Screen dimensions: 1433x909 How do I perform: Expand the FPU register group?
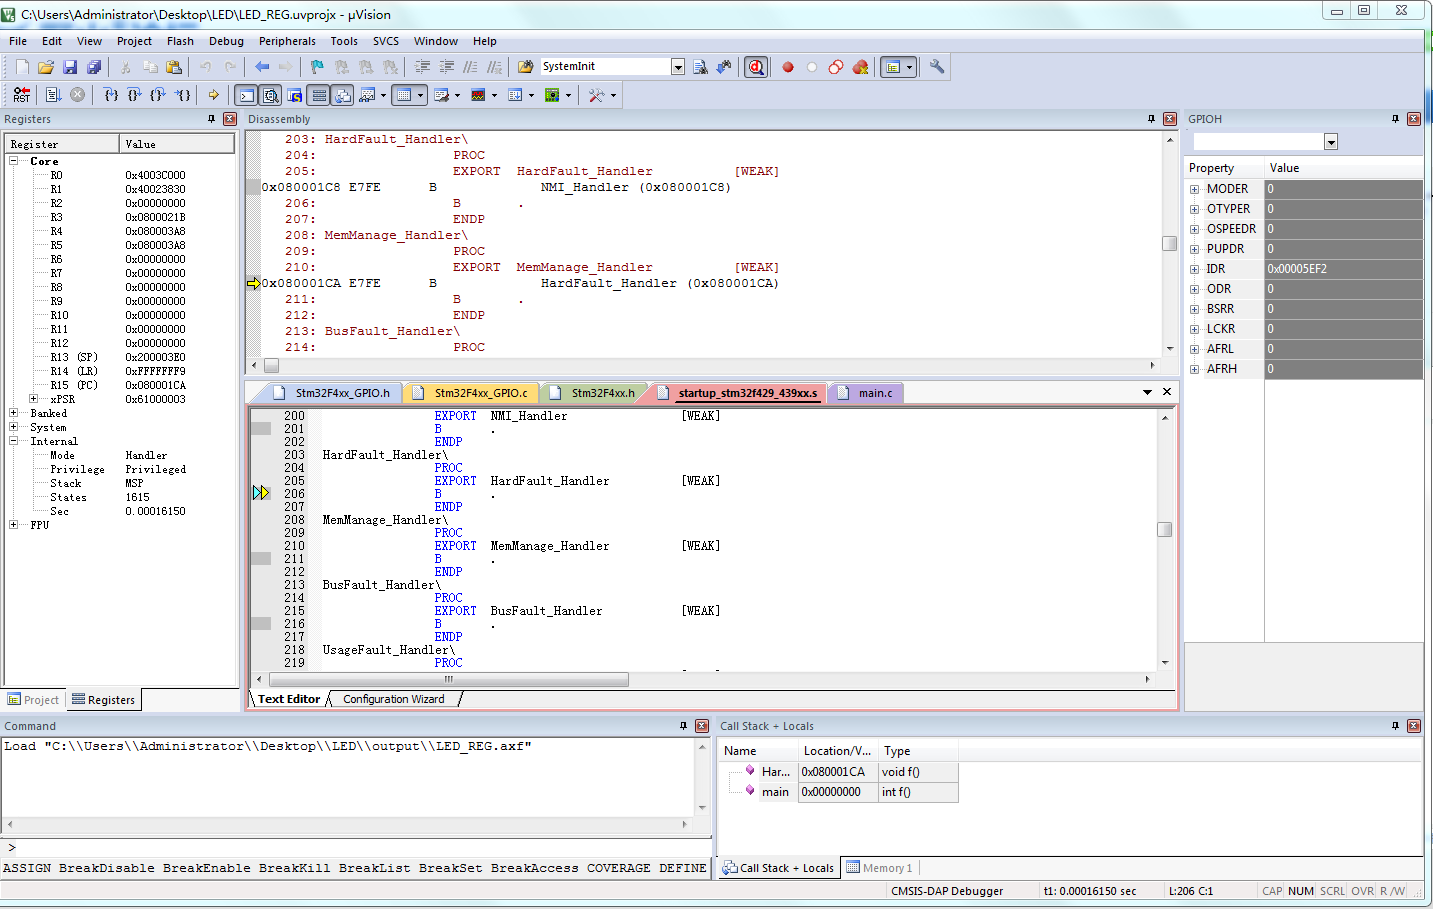13,525
